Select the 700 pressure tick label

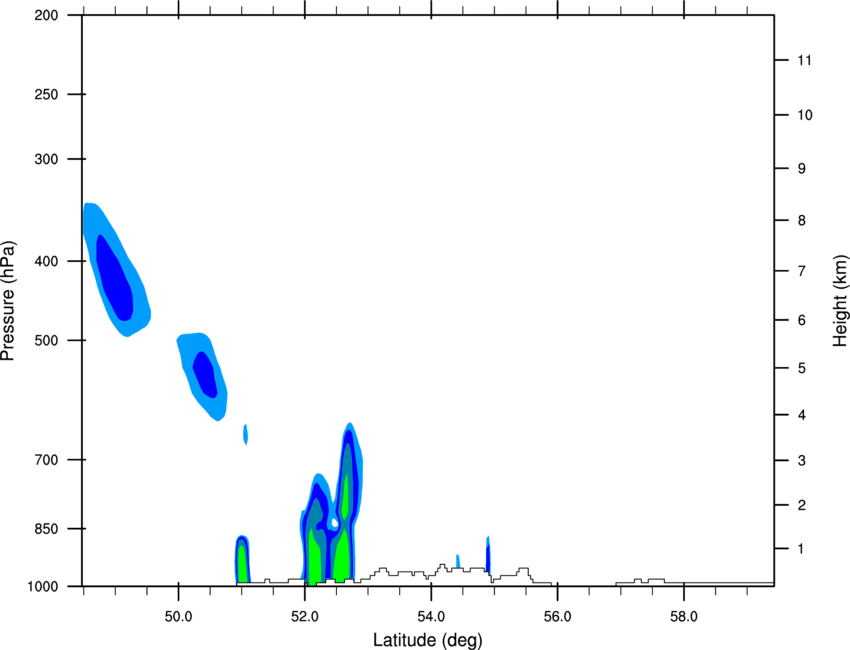tap(46, 460)
